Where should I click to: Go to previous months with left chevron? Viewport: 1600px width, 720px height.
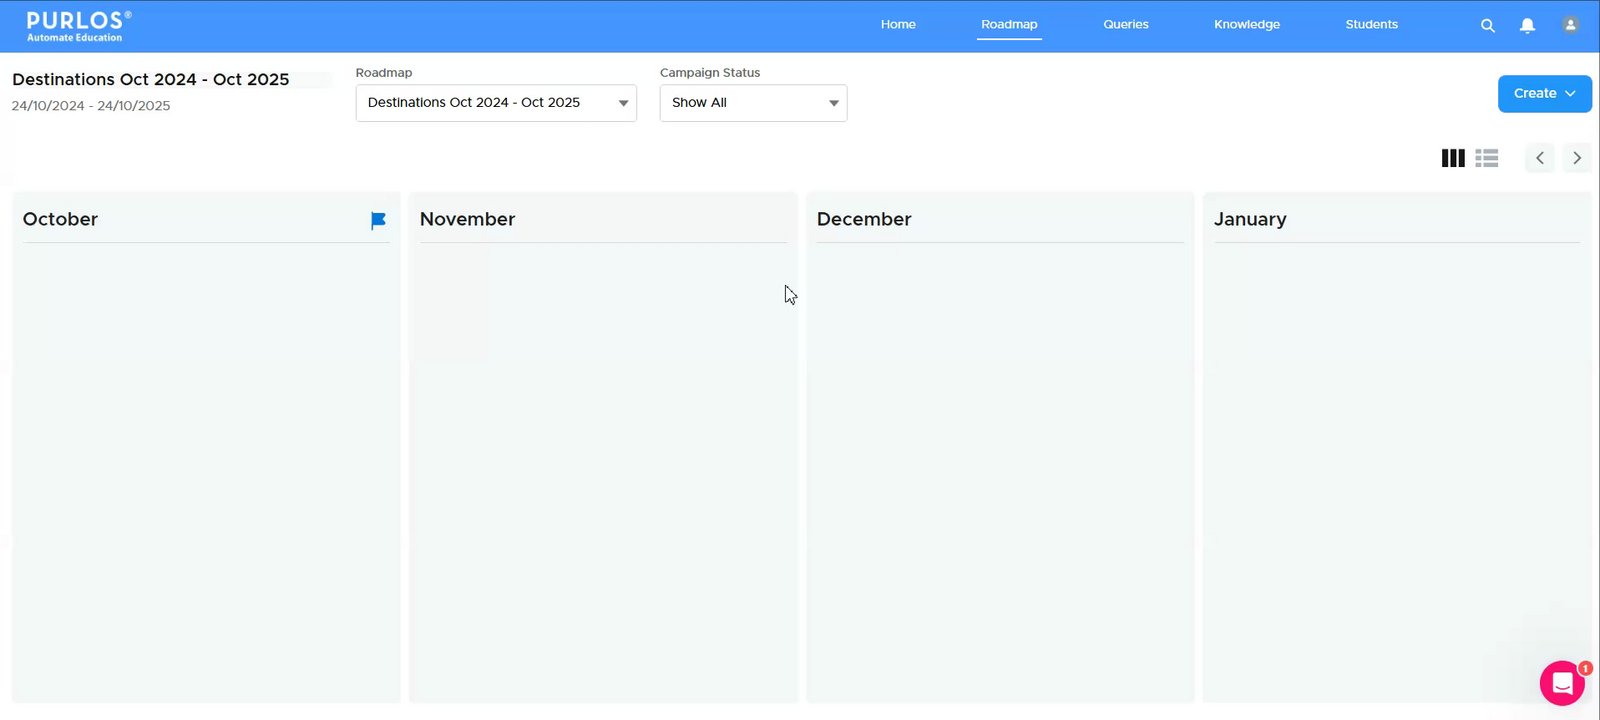1540,158
